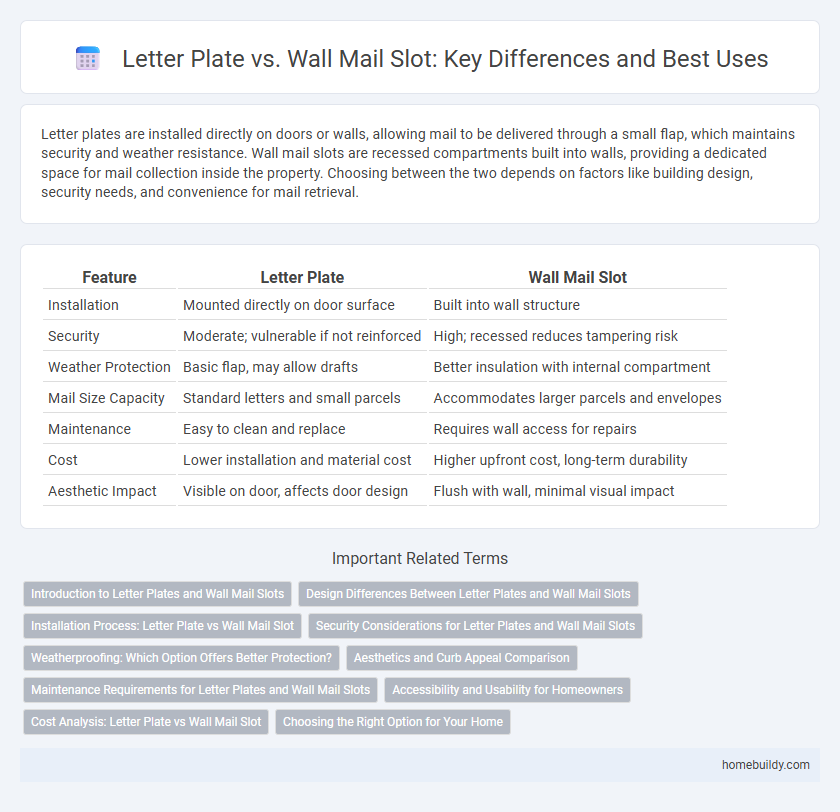The image size is (840, 812).
Task: Select the introduction paragraph text
Action: (x=420, y=162)
